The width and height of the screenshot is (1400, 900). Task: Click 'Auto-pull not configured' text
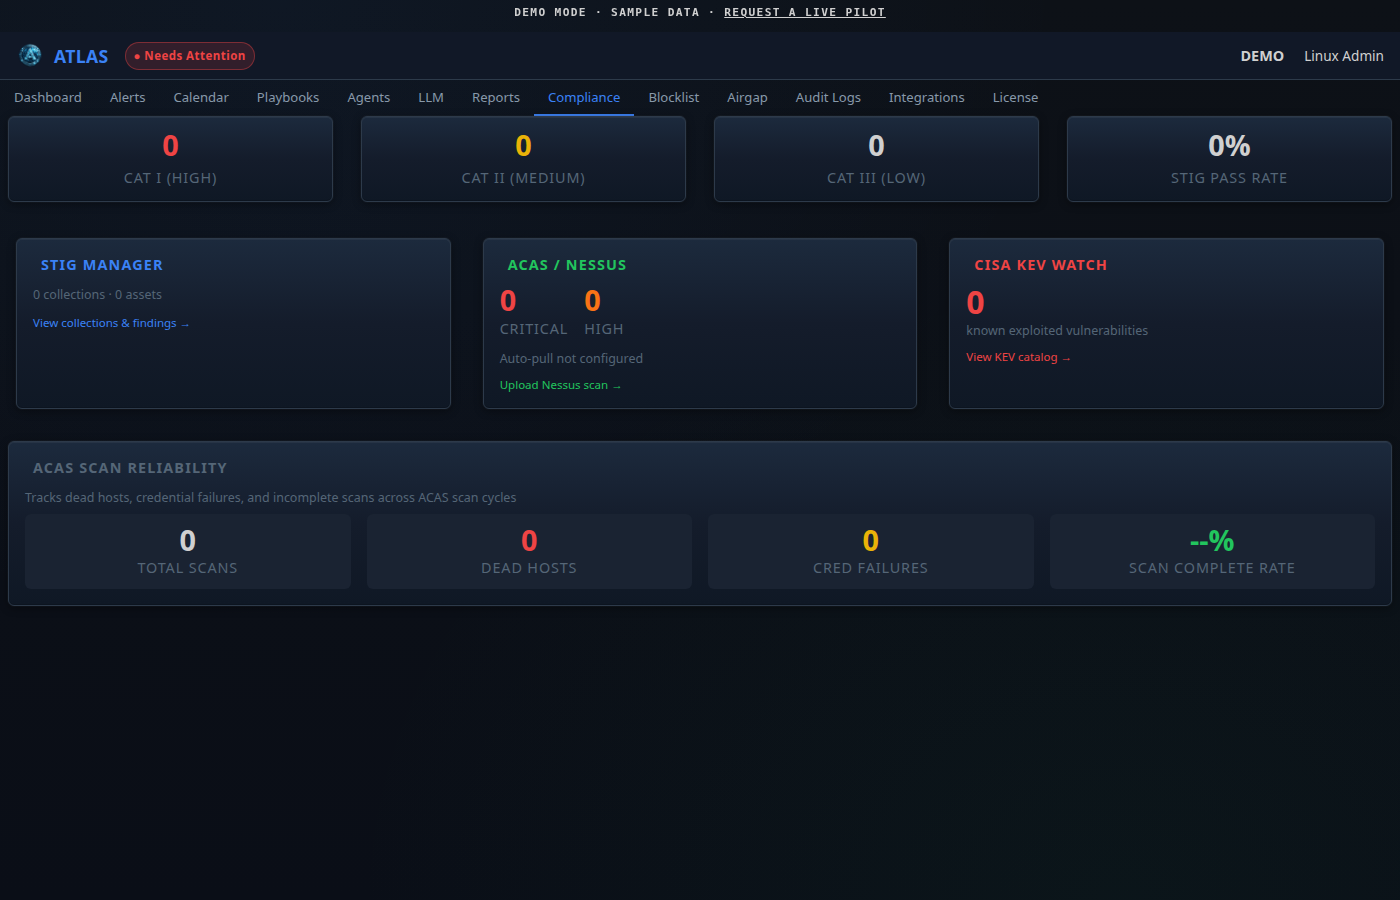(x=571, y=358)
